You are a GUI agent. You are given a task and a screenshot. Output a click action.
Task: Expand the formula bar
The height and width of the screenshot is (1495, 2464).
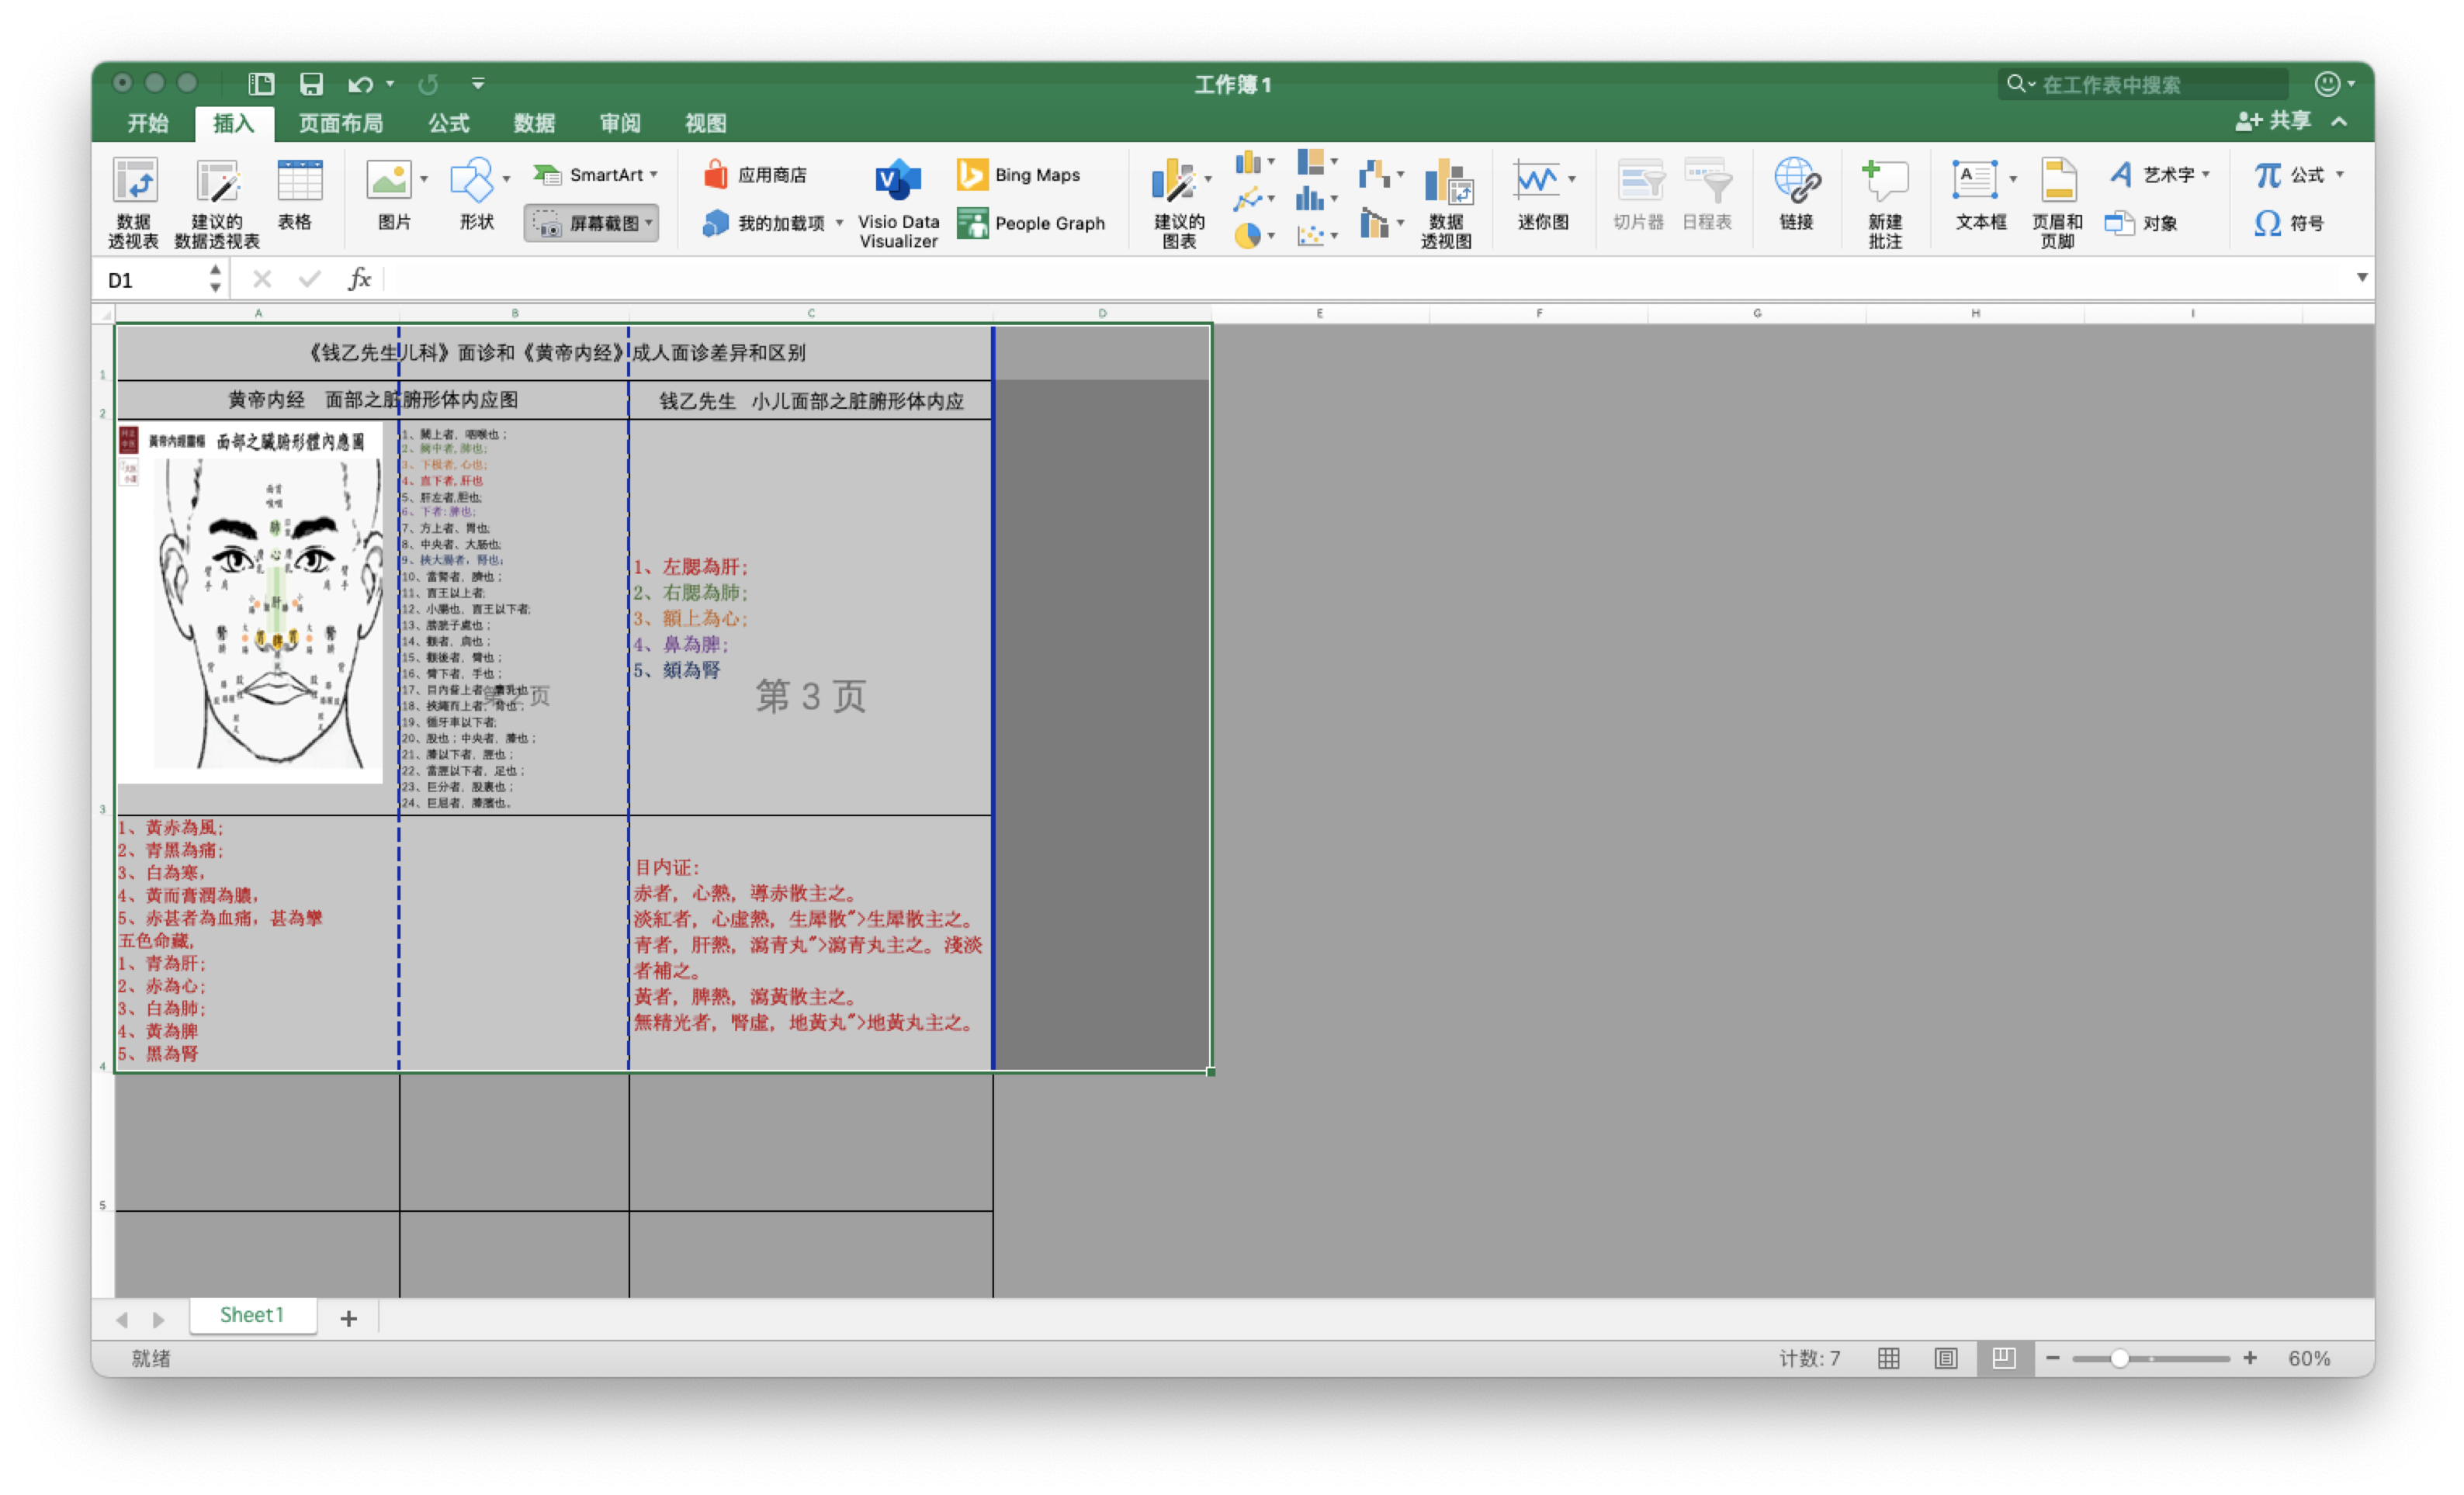click(2362, 278)
